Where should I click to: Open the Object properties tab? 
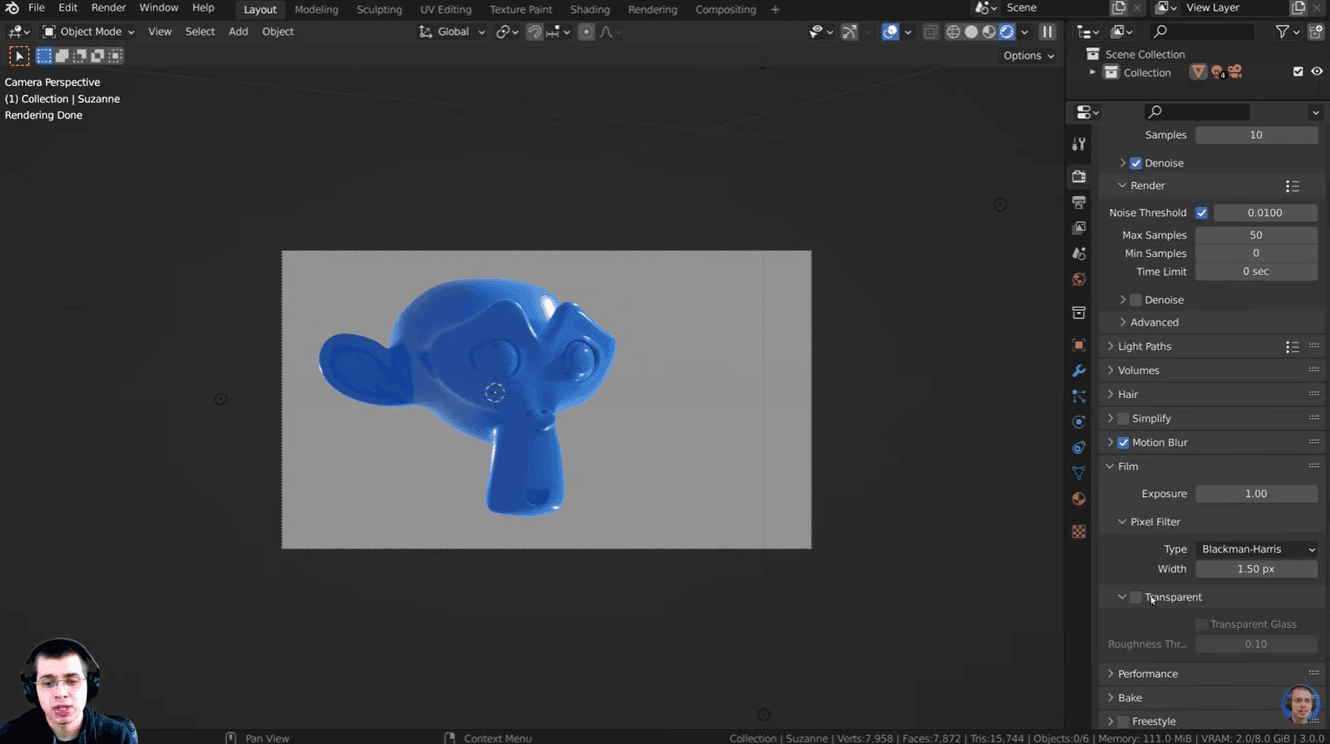click(x=1078, y=345)
